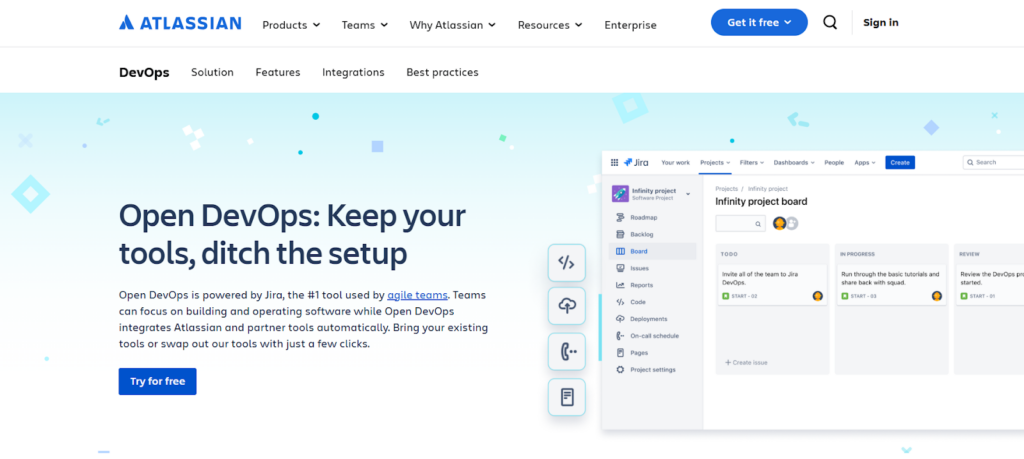The width and height of the screenshot is (1024, 459).
Task: Open the 'Invite all of the team' card
Action: (x=772, y=285)
